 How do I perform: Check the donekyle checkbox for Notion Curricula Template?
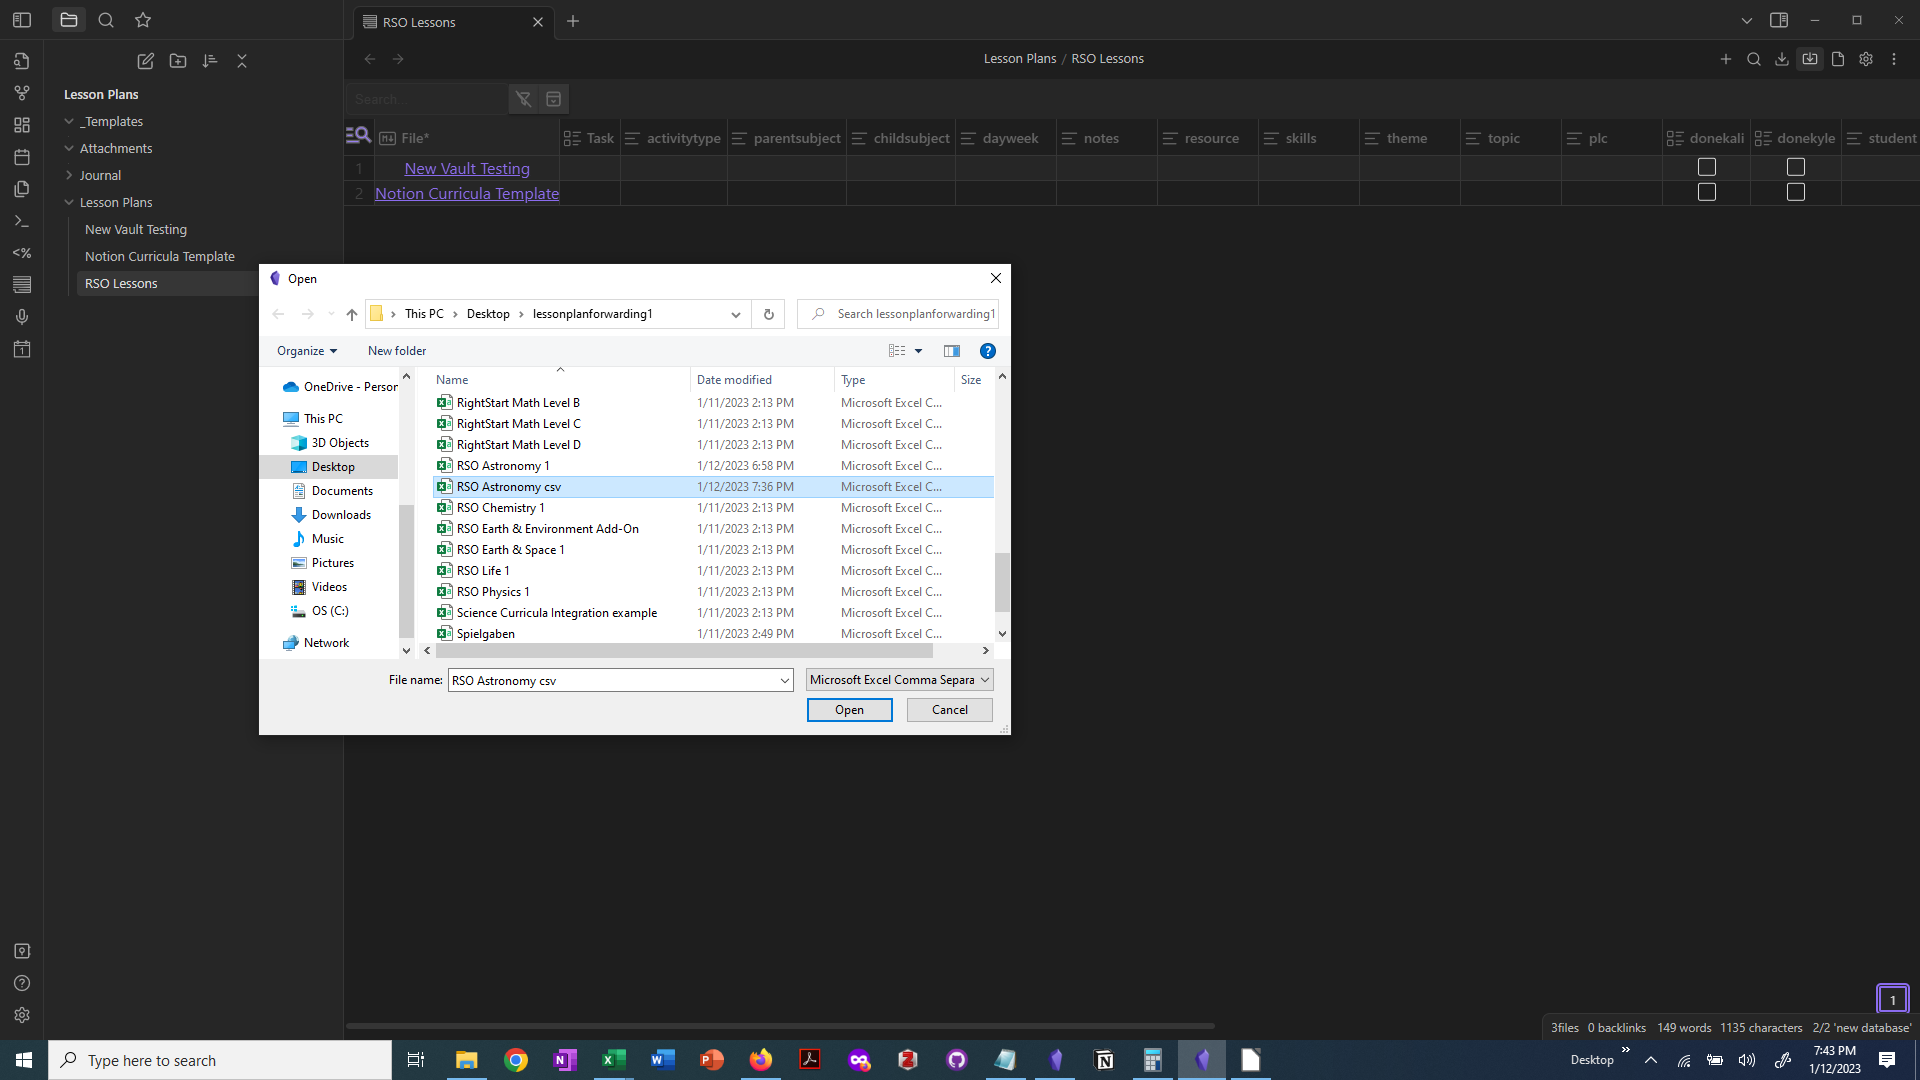(1796, 192)
